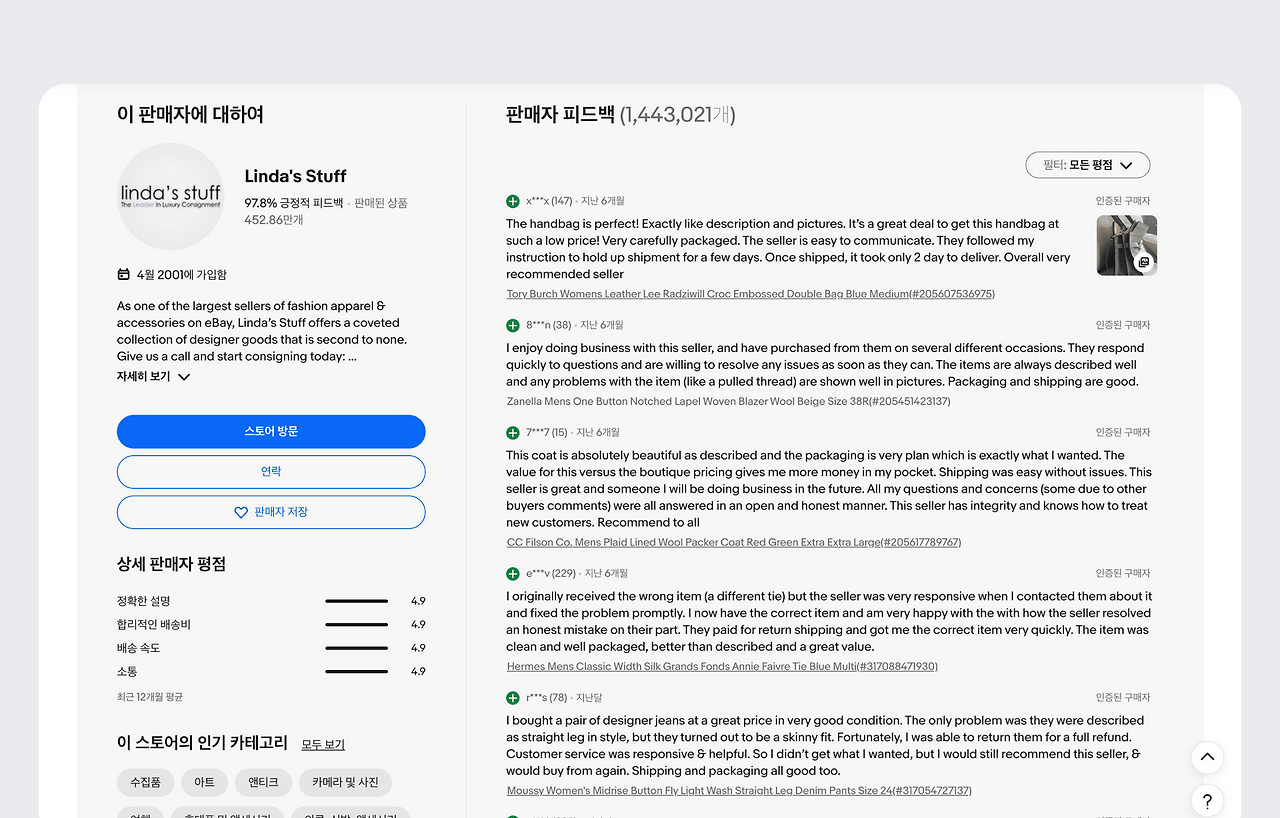Open the 모두 보기 categories link
This screenshot has width=1280, height=818.
323,744
